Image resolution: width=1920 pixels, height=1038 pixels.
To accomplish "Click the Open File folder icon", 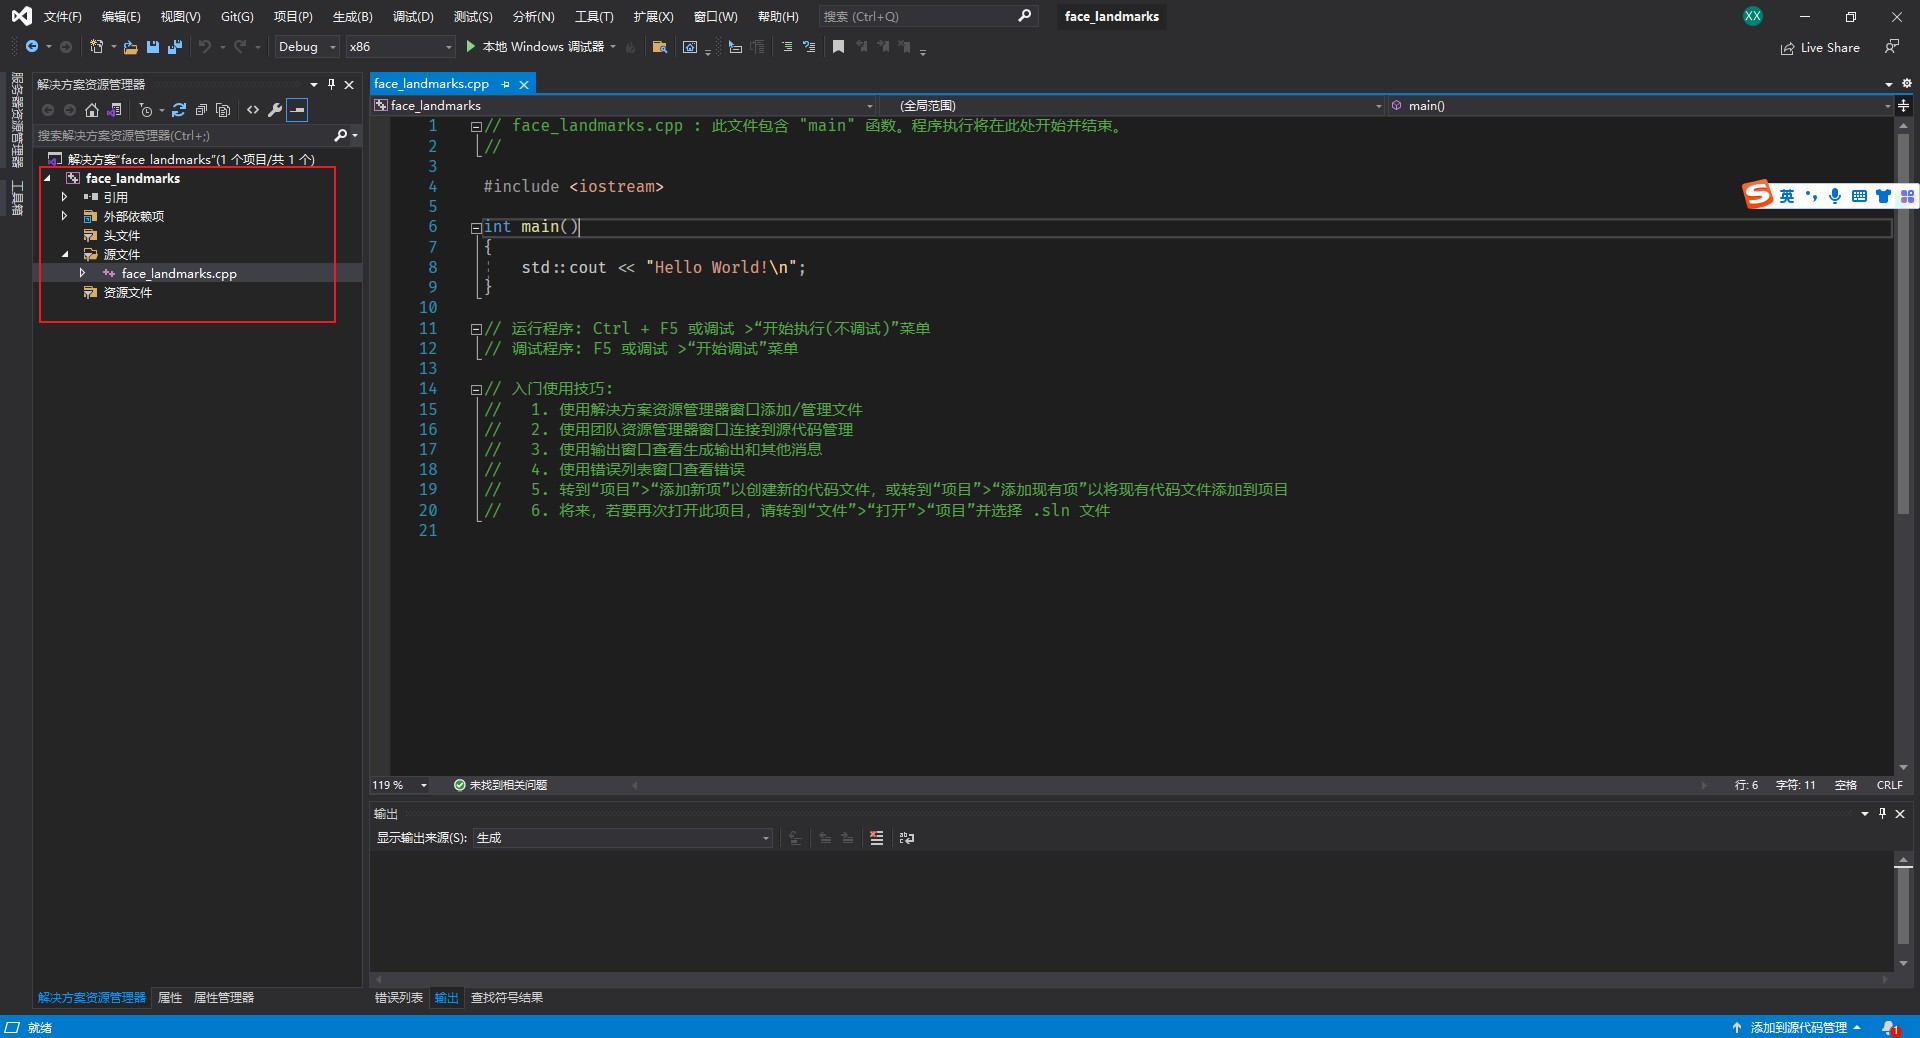I will tap(130, 47).
